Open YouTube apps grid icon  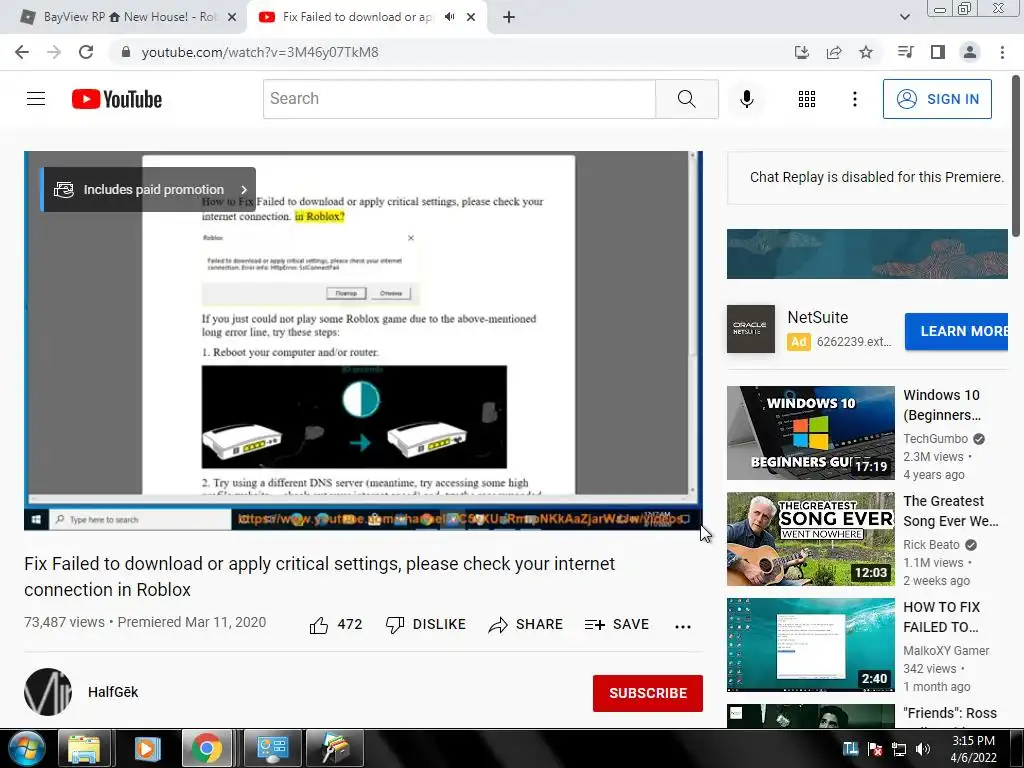click(807, 99)
